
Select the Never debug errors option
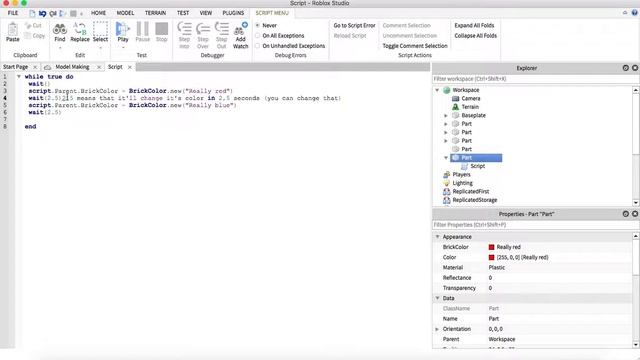coord(258,25)
